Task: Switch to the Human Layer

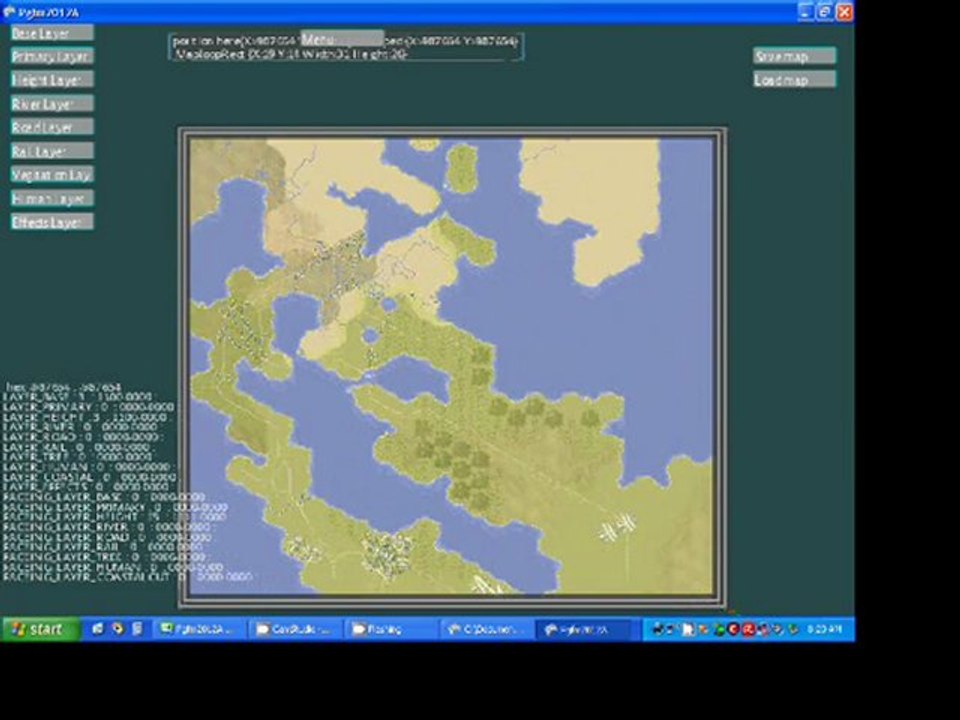Action: (52, 198)
